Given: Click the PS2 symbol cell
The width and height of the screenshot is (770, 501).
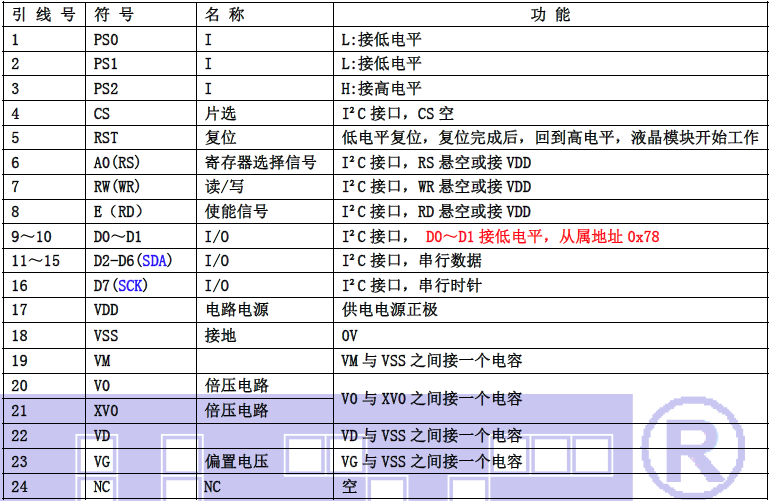Looking at the screenshot, I should pyautogui.click(x=107, y=89).
